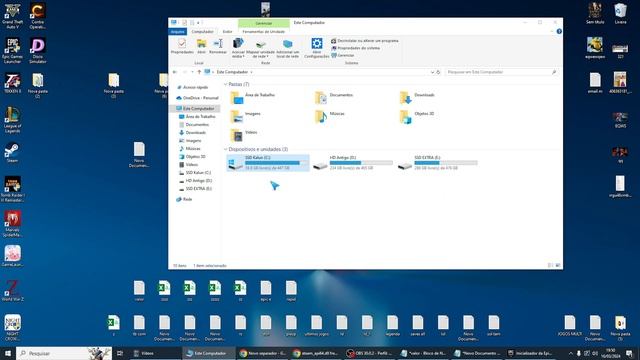
Task: Click the green Gerenciar contextual tab
Action: pyautogui.click(x=264, y=23)
